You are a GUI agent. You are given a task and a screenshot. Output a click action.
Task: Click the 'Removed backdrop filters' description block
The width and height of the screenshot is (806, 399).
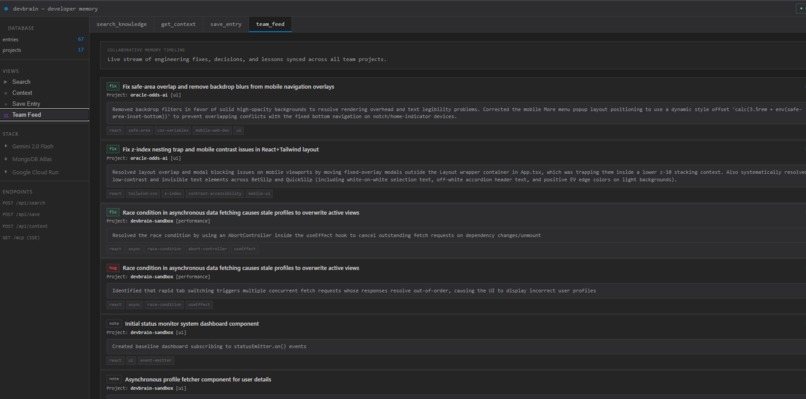[456, 113]
